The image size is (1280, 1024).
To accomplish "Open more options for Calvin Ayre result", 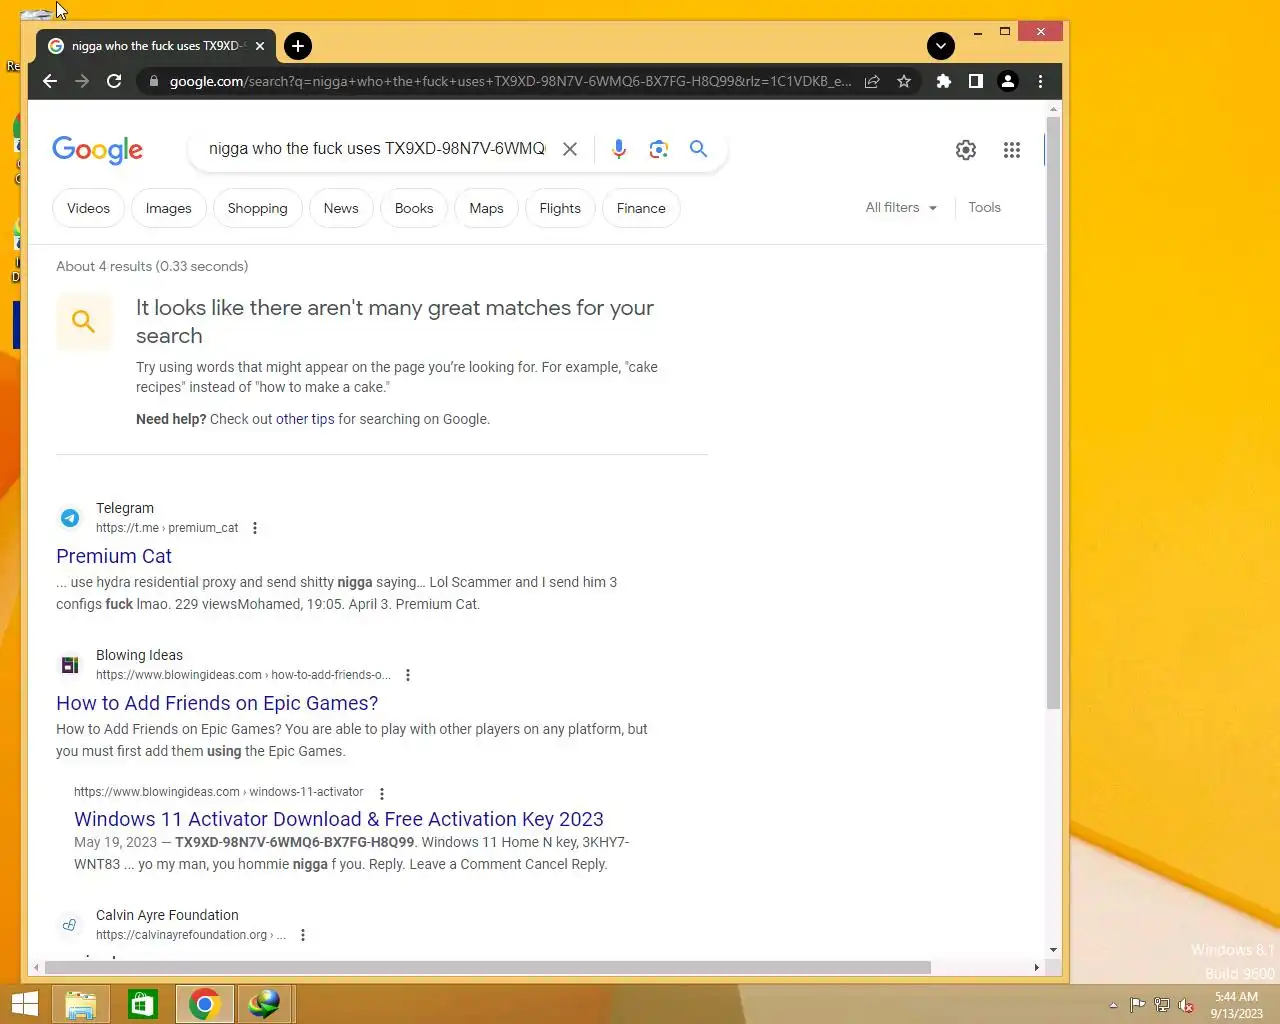I will [x=303, y=935].
